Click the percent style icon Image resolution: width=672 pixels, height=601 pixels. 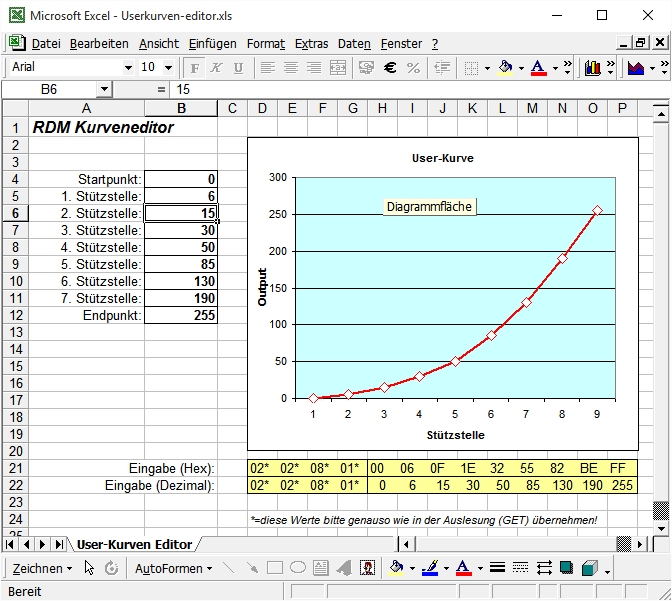(x=413, y=68)
